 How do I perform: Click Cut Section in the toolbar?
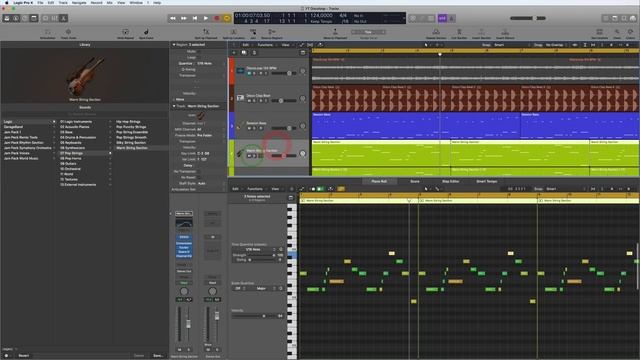[459, 33]
